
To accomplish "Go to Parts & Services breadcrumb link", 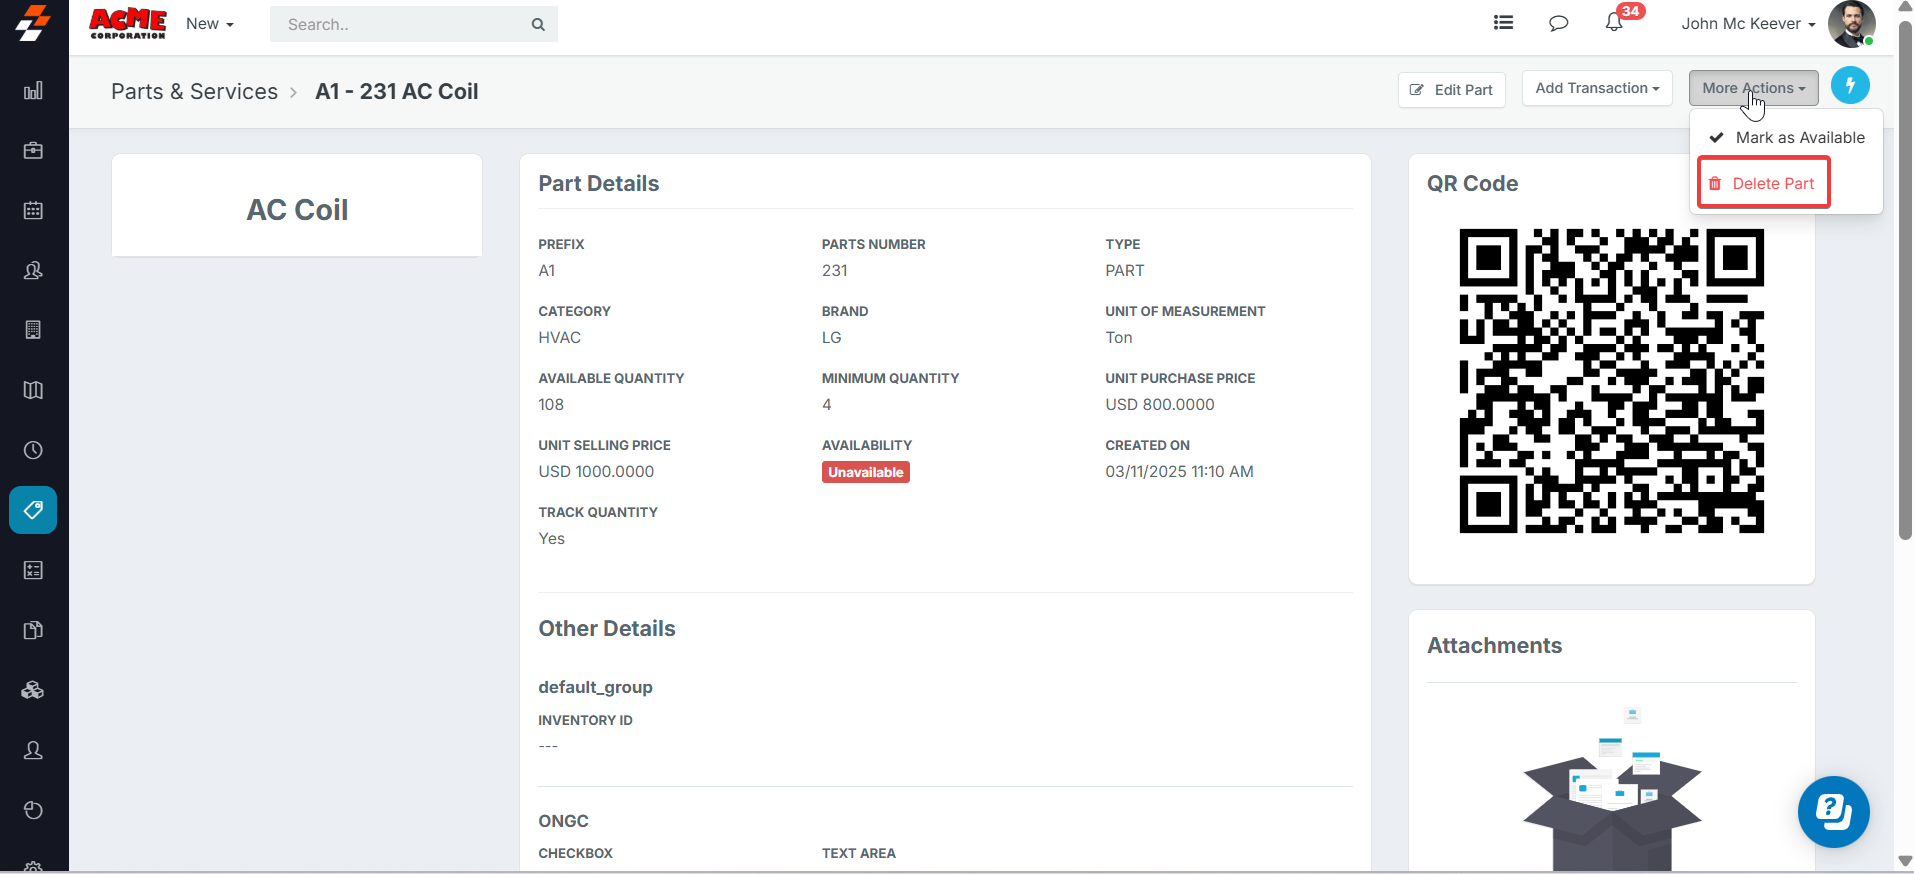I will tap(194, 92).
